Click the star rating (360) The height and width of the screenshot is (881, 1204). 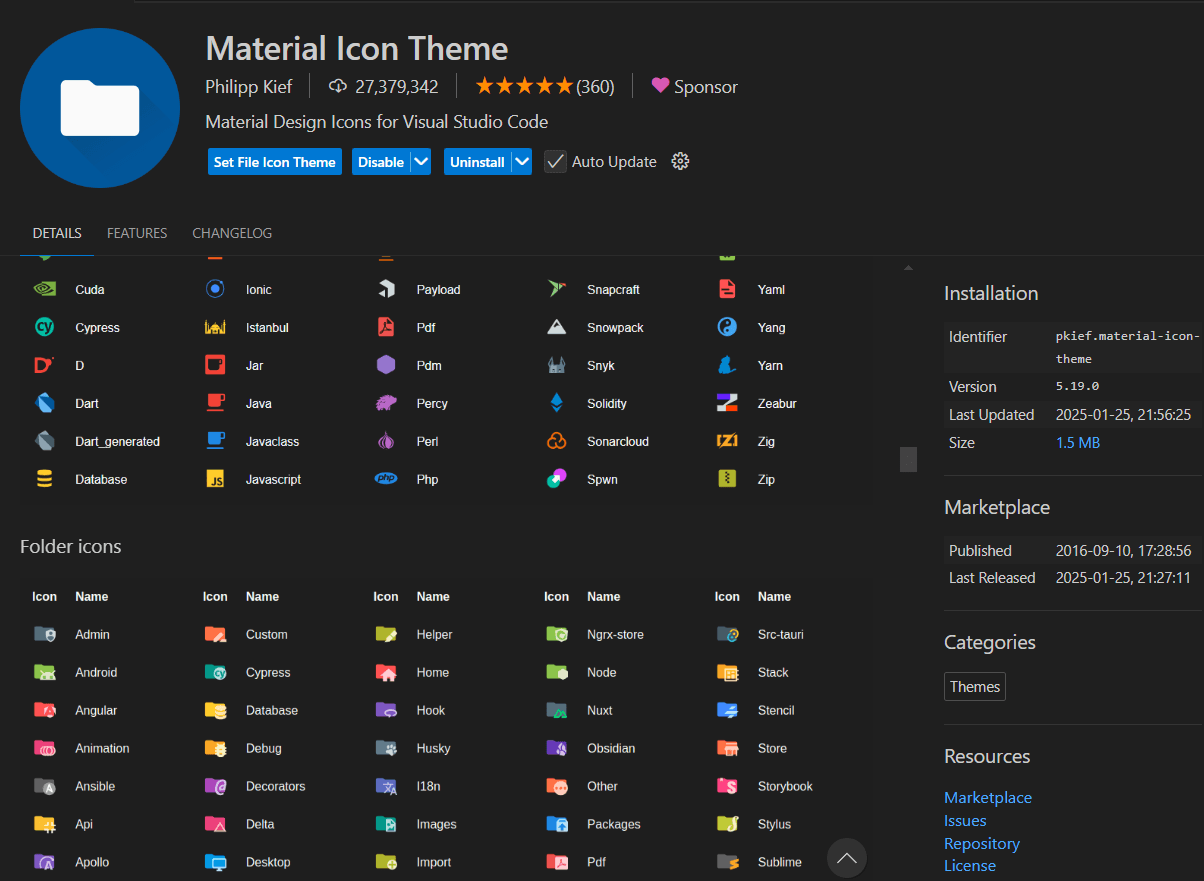pyautogui.click(x=545, y=87)
